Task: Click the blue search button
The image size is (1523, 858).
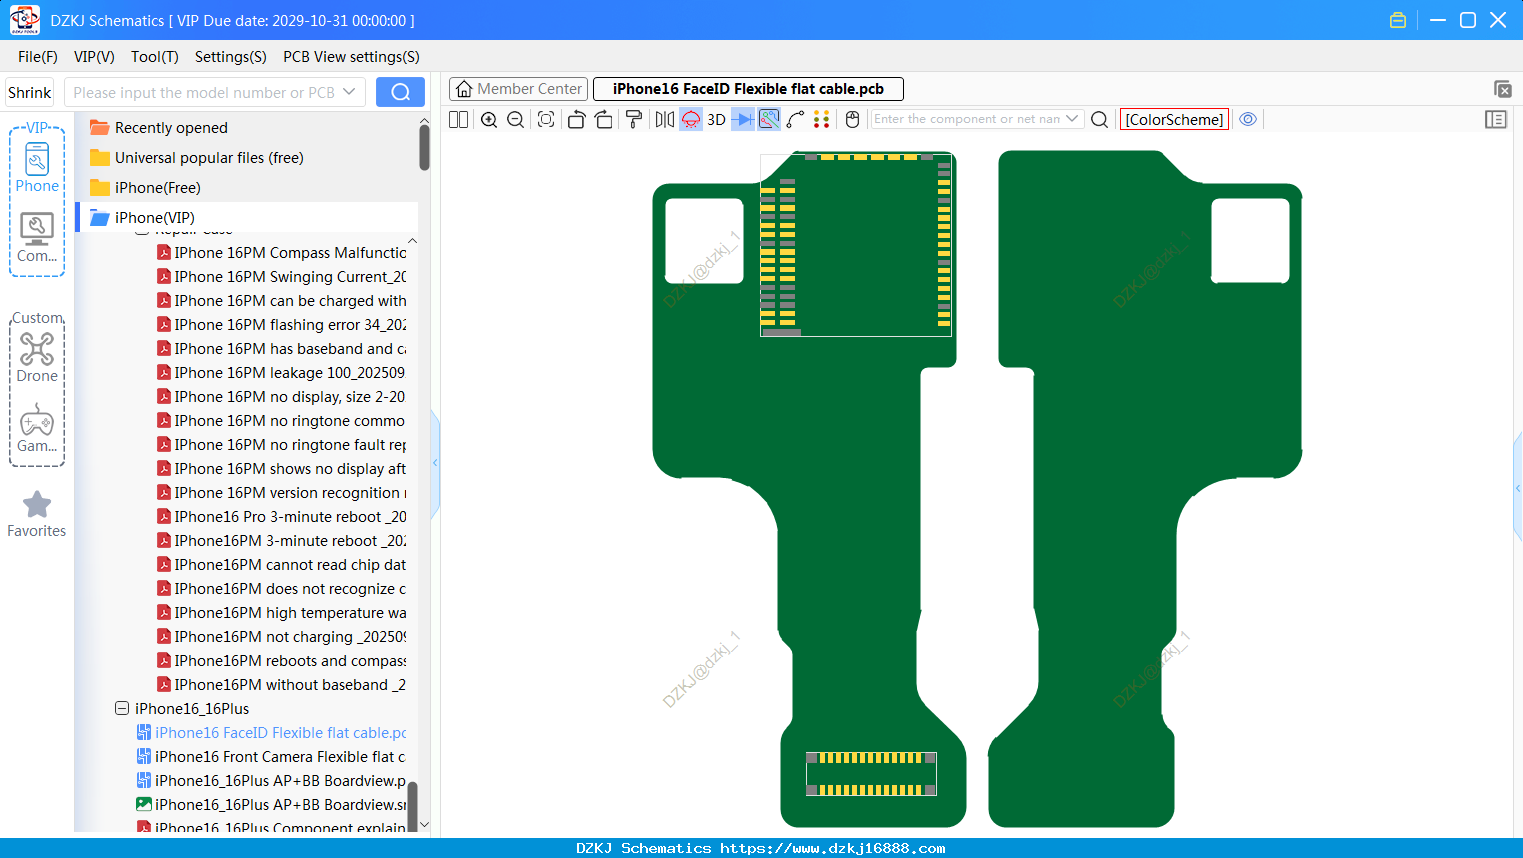Action: [400, 92]
